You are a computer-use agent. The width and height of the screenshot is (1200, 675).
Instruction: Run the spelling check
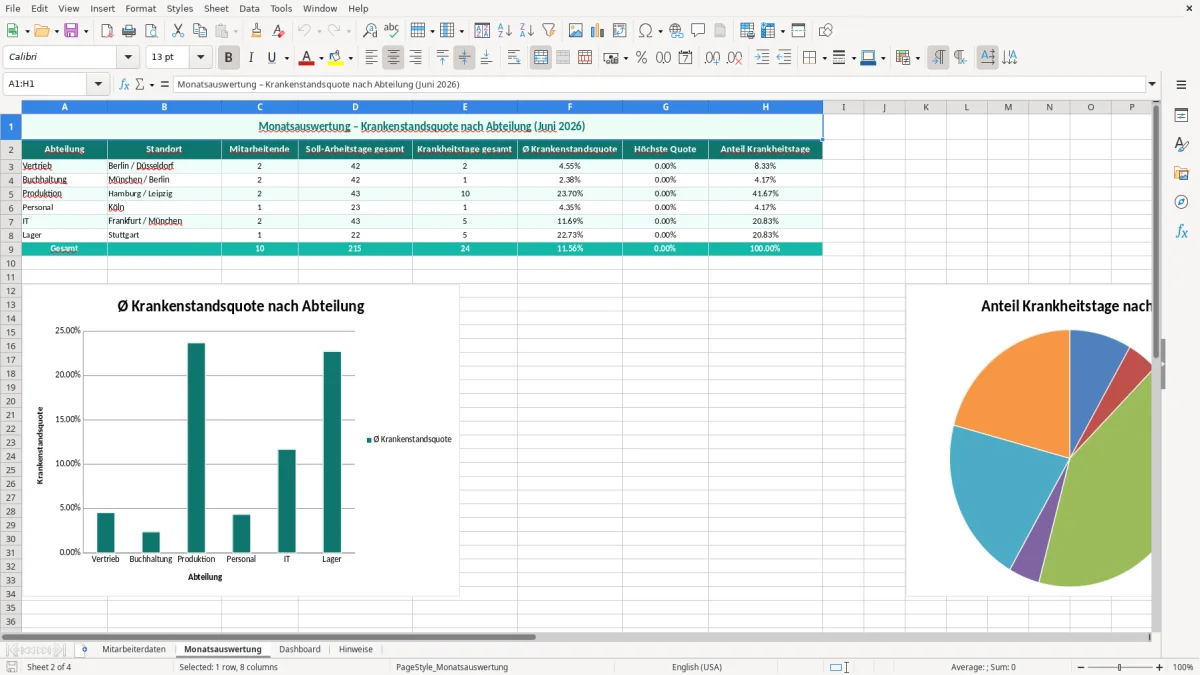coord(391,31)
